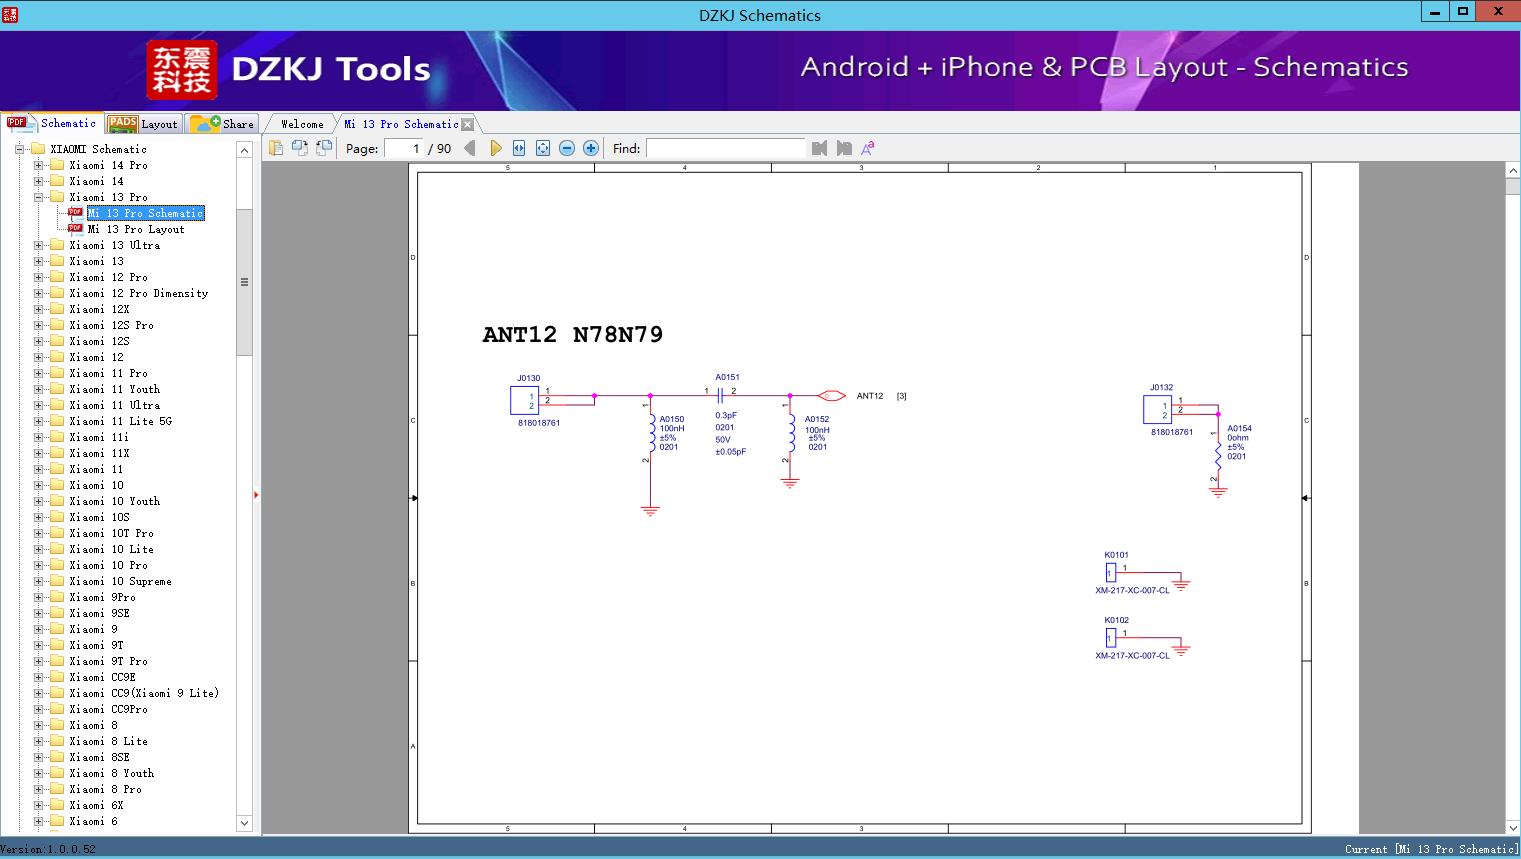Select the Xiaomi CC9(Xiaomi 9 Lite) tree row
Screen dimensions: 1521x859
click(x=144, y=693)
